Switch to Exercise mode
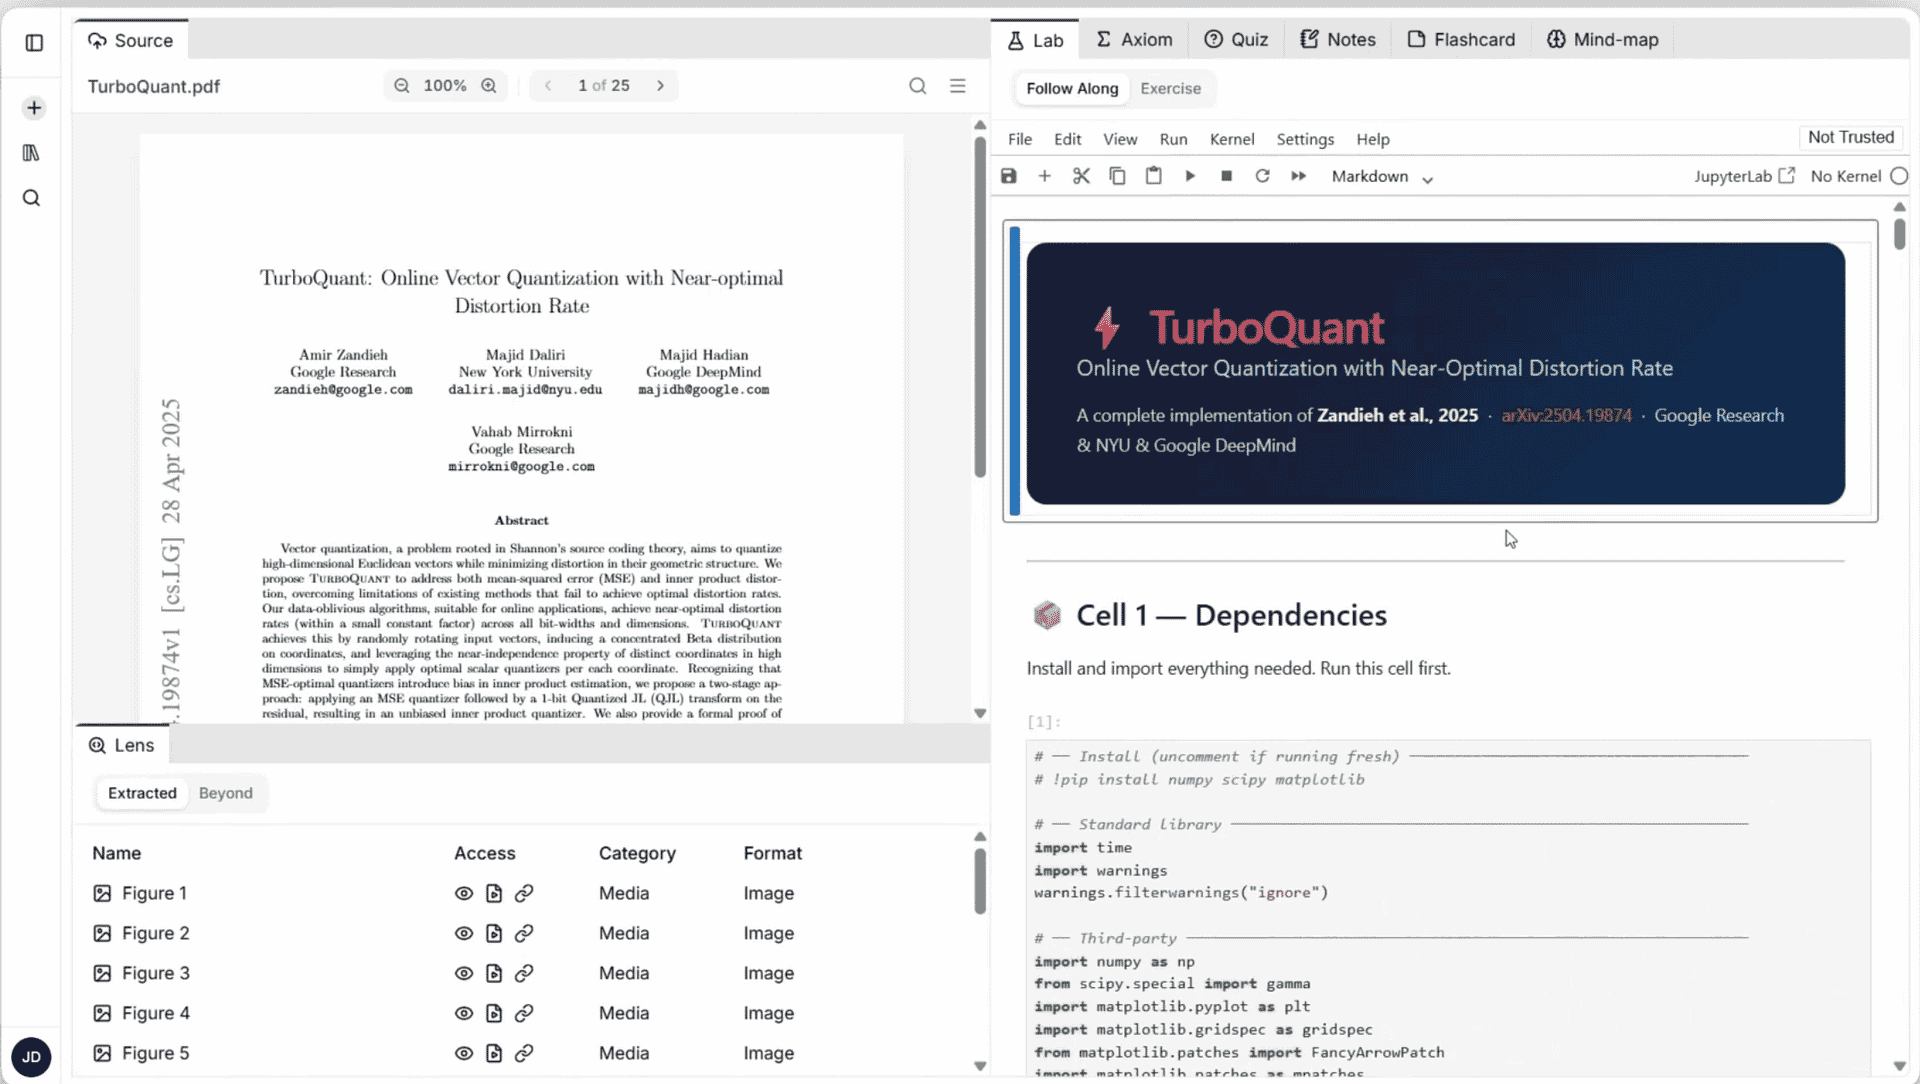This screenshot has height=1084, width=1920. 1171,88
